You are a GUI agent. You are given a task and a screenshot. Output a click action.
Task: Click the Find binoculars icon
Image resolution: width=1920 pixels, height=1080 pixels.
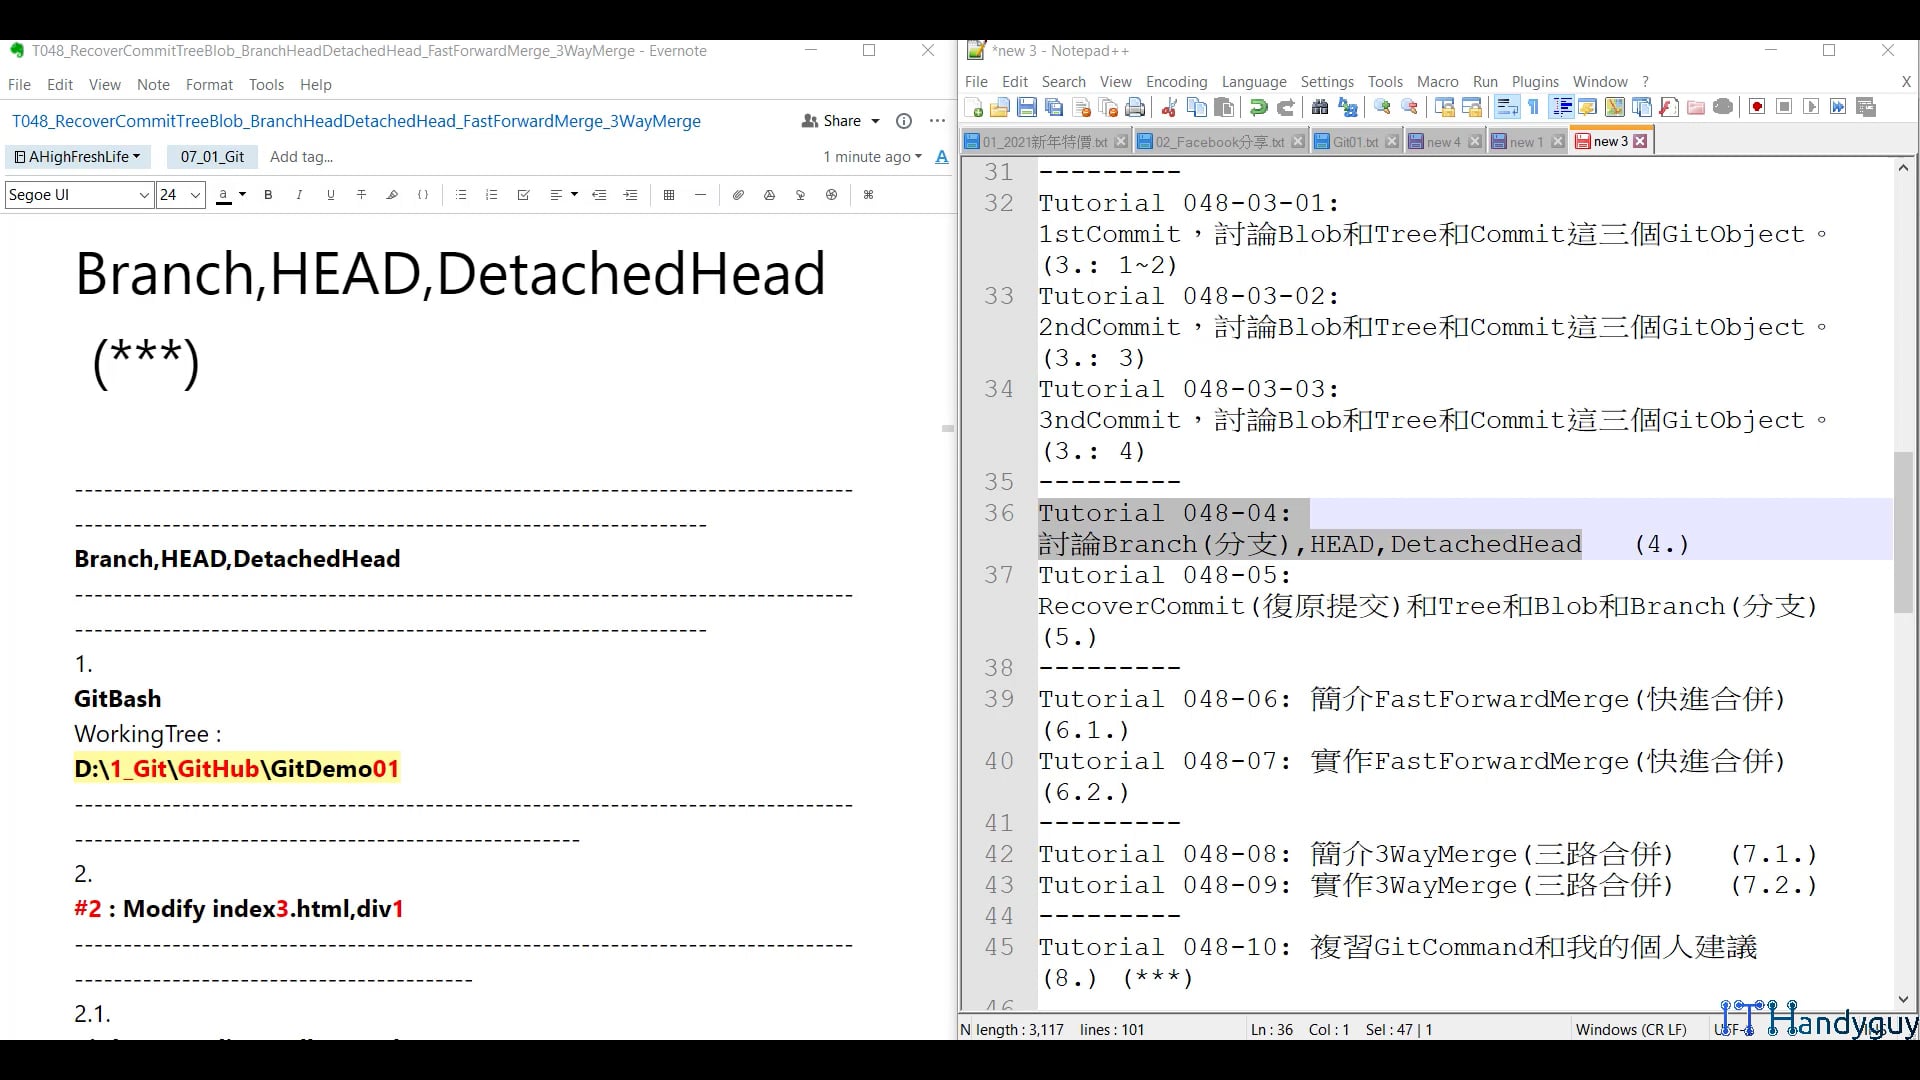pos(1320,108)
